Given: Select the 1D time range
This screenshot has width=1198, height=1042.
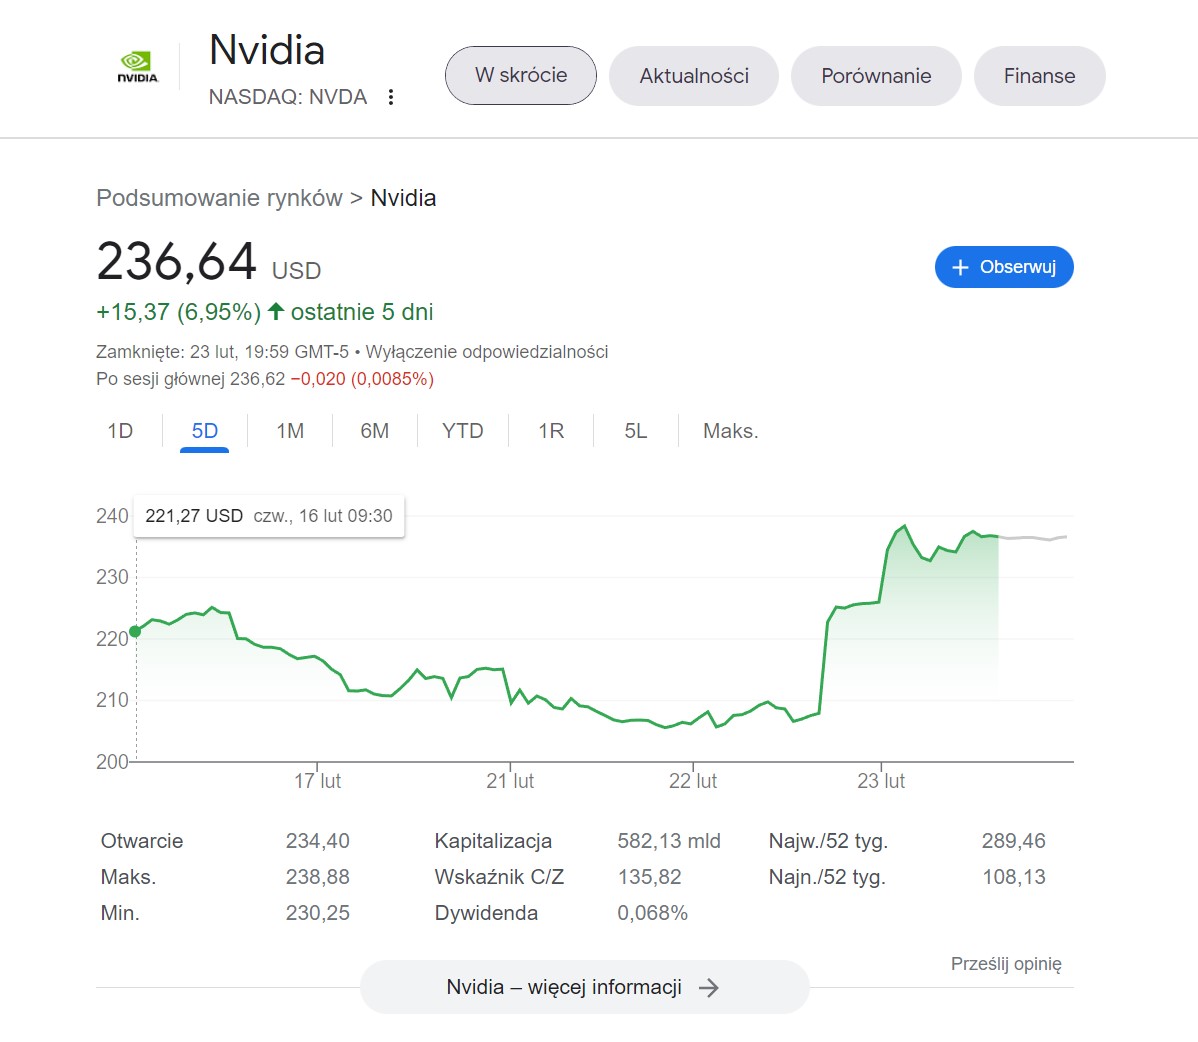Looking at the screenshot, I should click(120, 431).
